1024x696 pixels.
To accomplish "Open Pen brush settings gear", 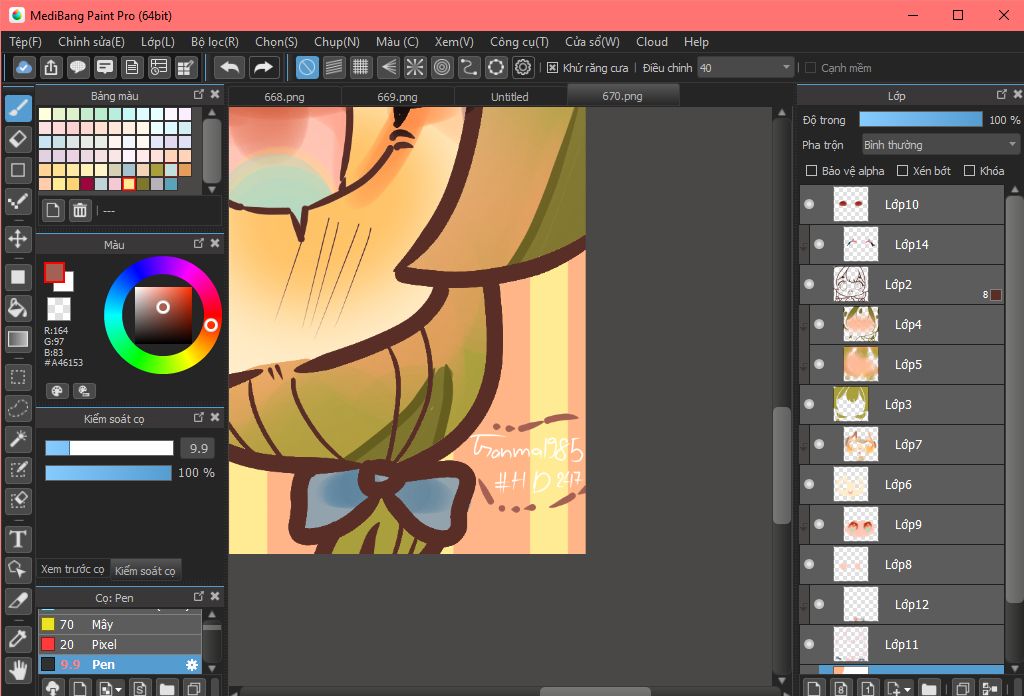I will (x=191, y=665).
